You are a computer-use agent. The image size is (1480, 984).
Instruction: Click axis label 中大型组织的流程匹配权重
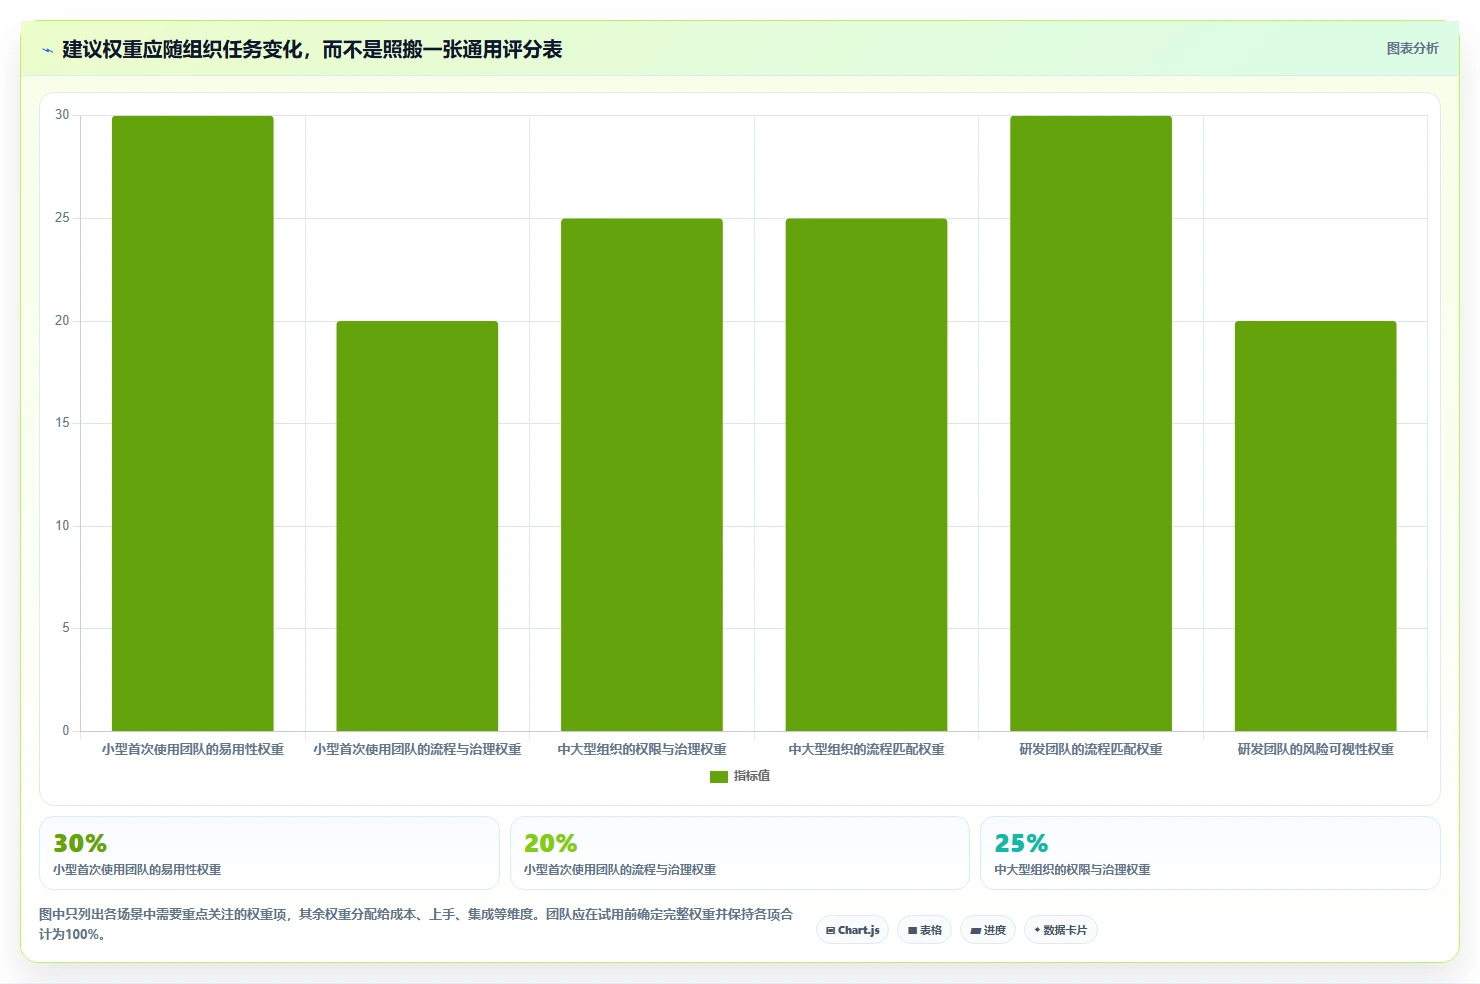[x=866, y=749]
